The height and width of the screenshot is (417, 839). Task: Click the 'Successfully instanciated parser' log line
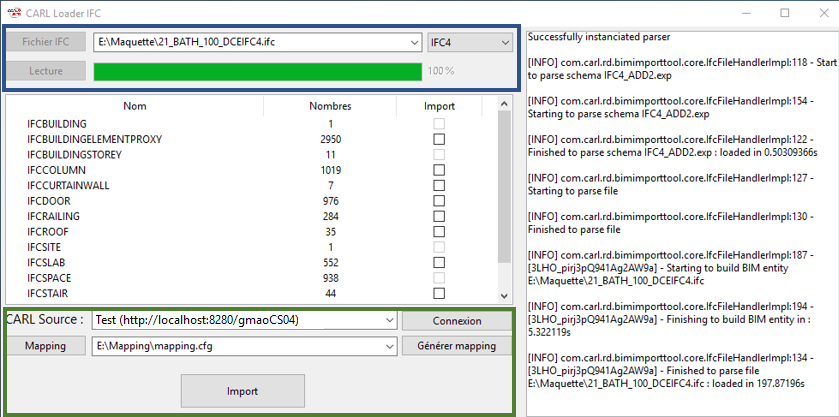[599, 37]
